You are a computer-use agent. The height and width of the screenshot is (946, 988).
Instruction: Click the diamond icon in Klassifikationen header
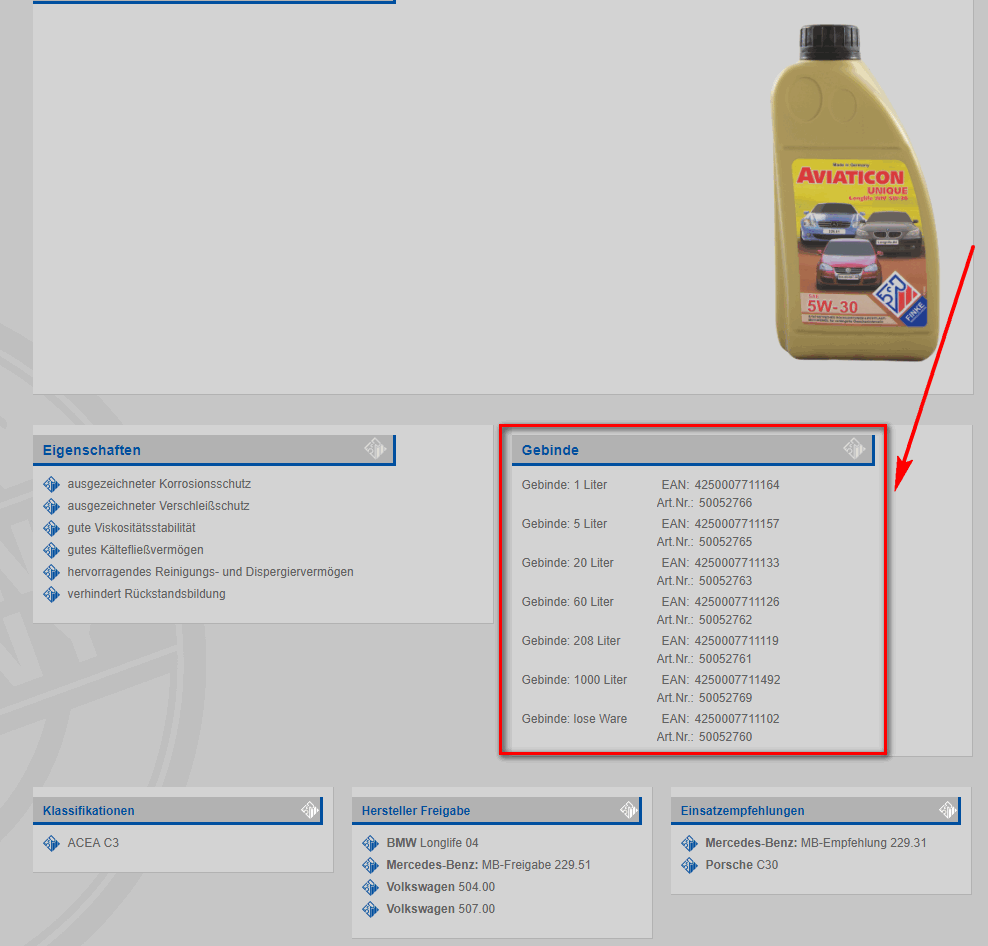click(x=309, y=810)
